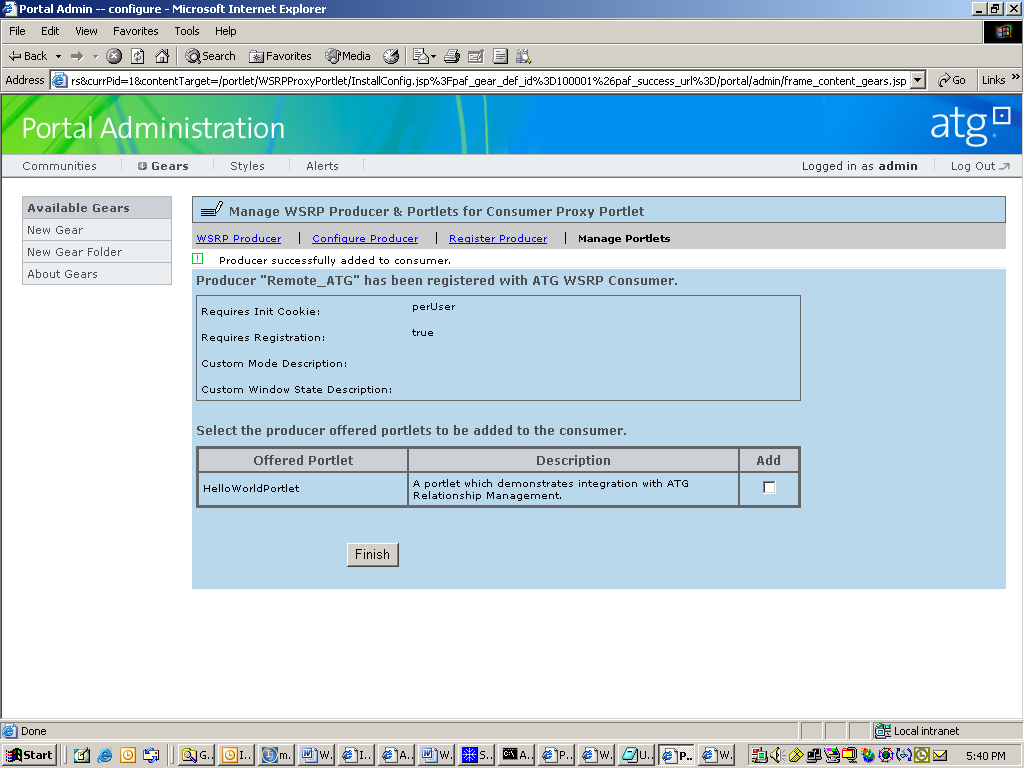Click the volume speaker tray icon
Screen dimensions: 1024x768
(x=776, y=755)
